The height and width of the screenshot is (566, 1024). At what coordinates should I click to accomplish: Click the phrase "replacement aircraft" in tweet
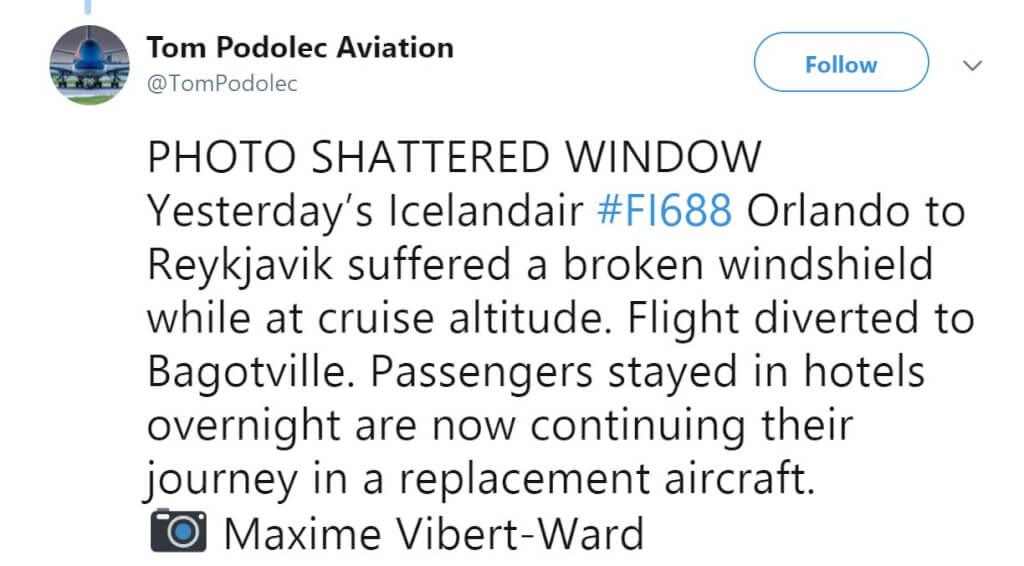[x=600, y=479]
